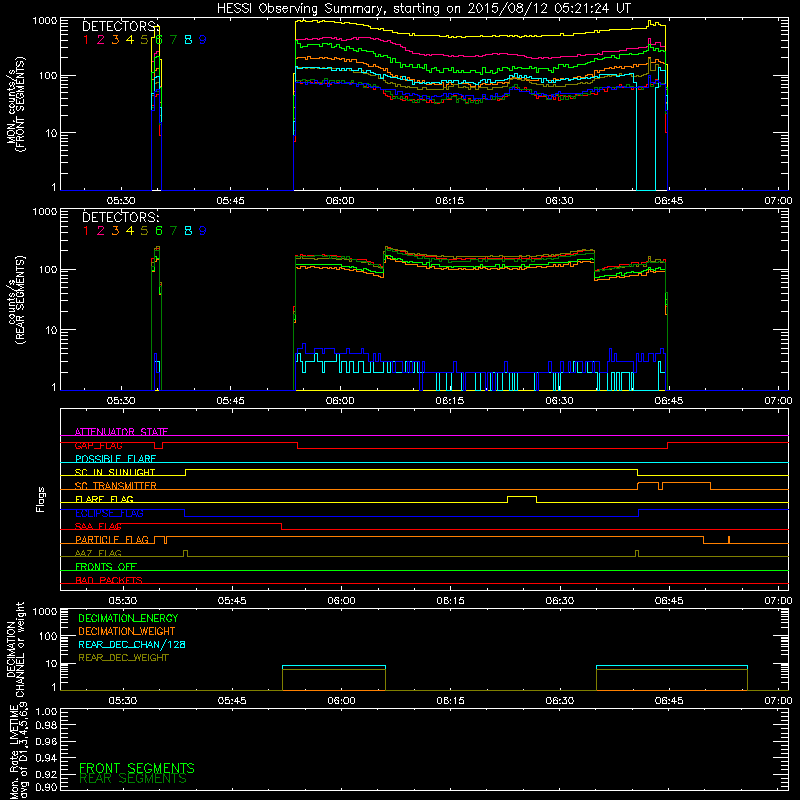Screen dimensions: 800x800
Task: Click the FRONTS_OFF flag label
Action: pyautogui.click(x=106, y=567)
